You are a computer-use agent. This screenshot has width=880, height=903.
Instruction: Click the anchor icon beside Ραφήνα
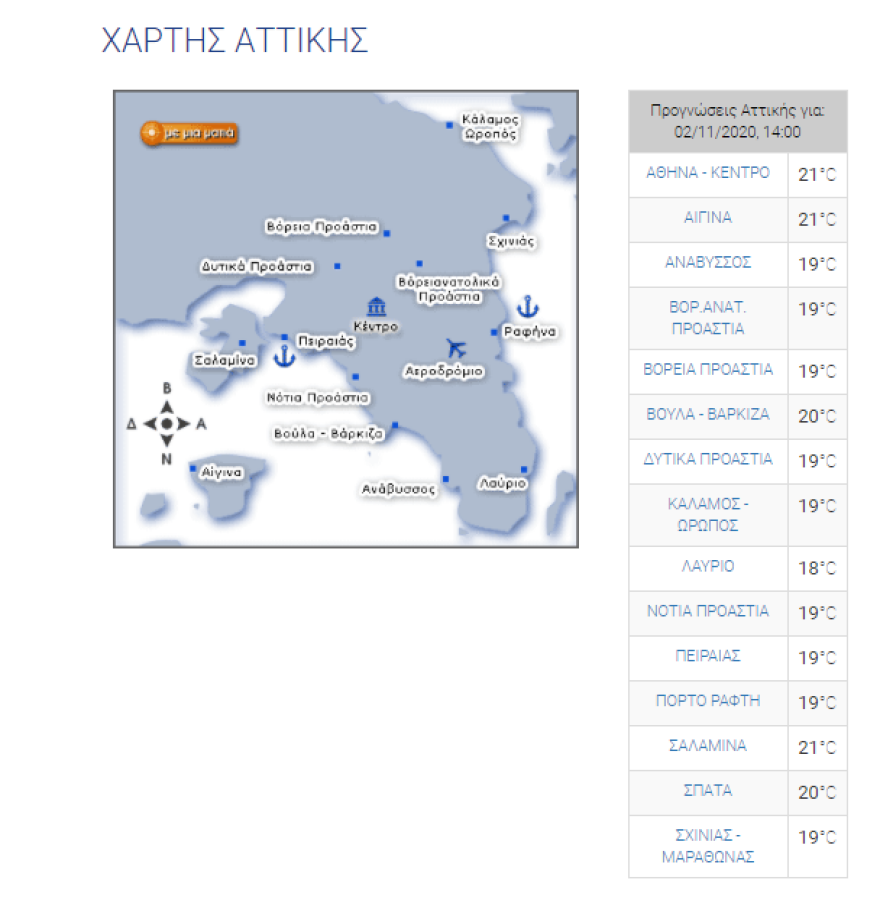click(527, 305)
